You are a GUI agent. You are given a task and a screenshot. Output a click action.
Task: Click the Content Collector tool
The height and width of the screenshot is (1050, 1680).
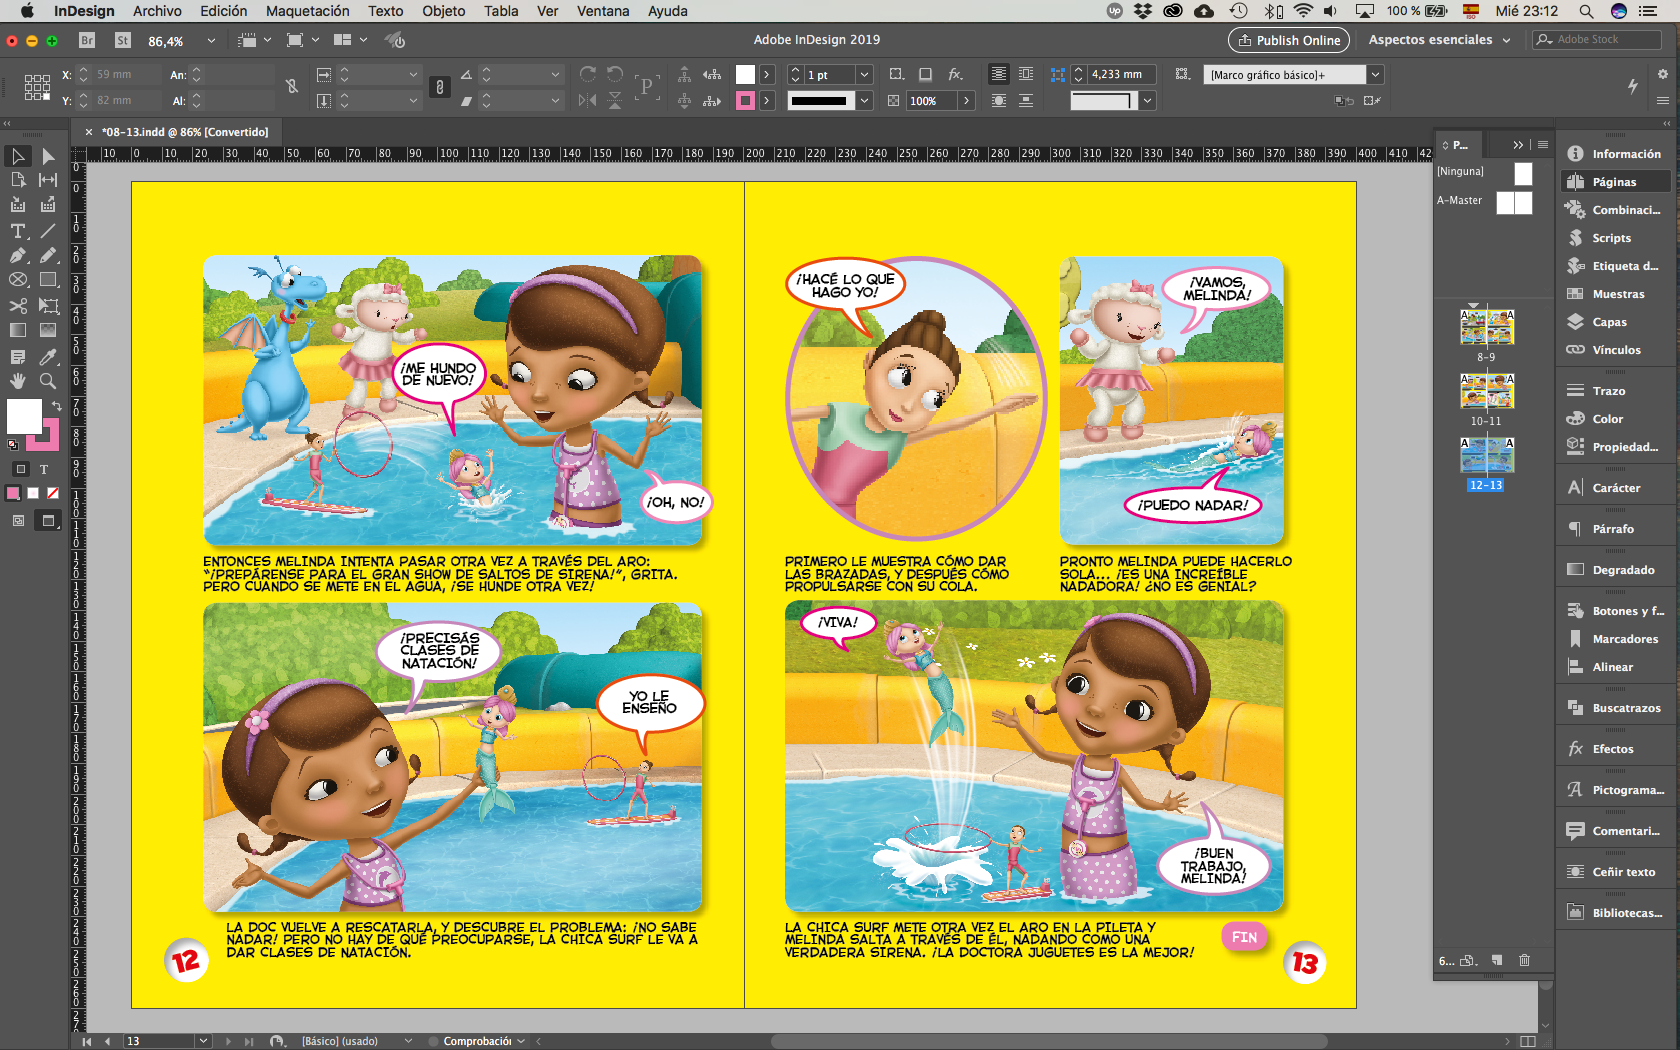[18, 205]
